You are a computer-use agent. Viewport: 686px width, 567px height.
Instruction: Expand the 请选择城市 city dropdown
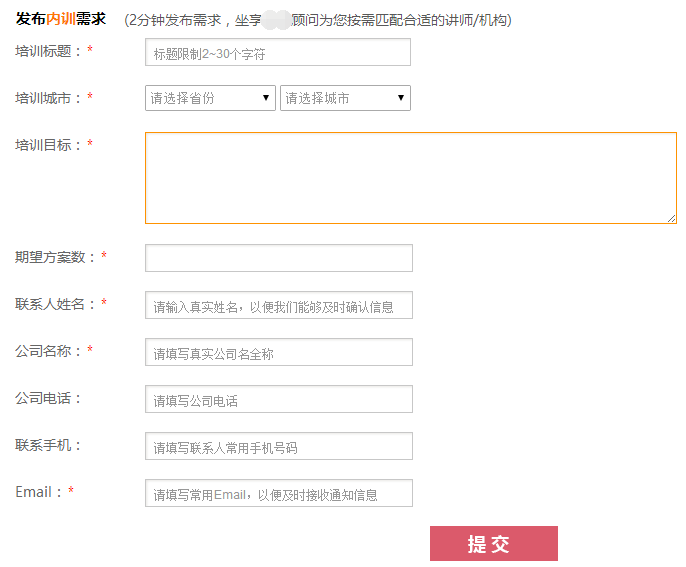coord(345,98)
